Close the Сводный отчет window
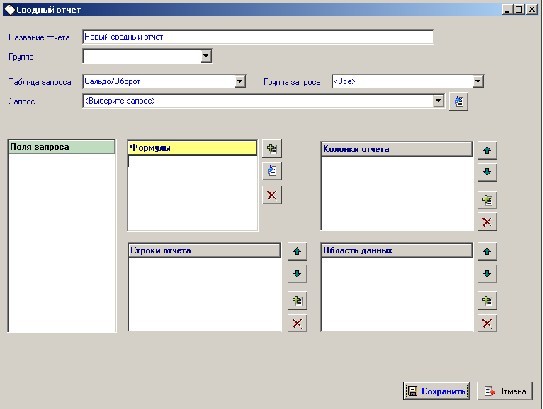The width and height of the screenshot is (543, 409). [x=532, y=9]
